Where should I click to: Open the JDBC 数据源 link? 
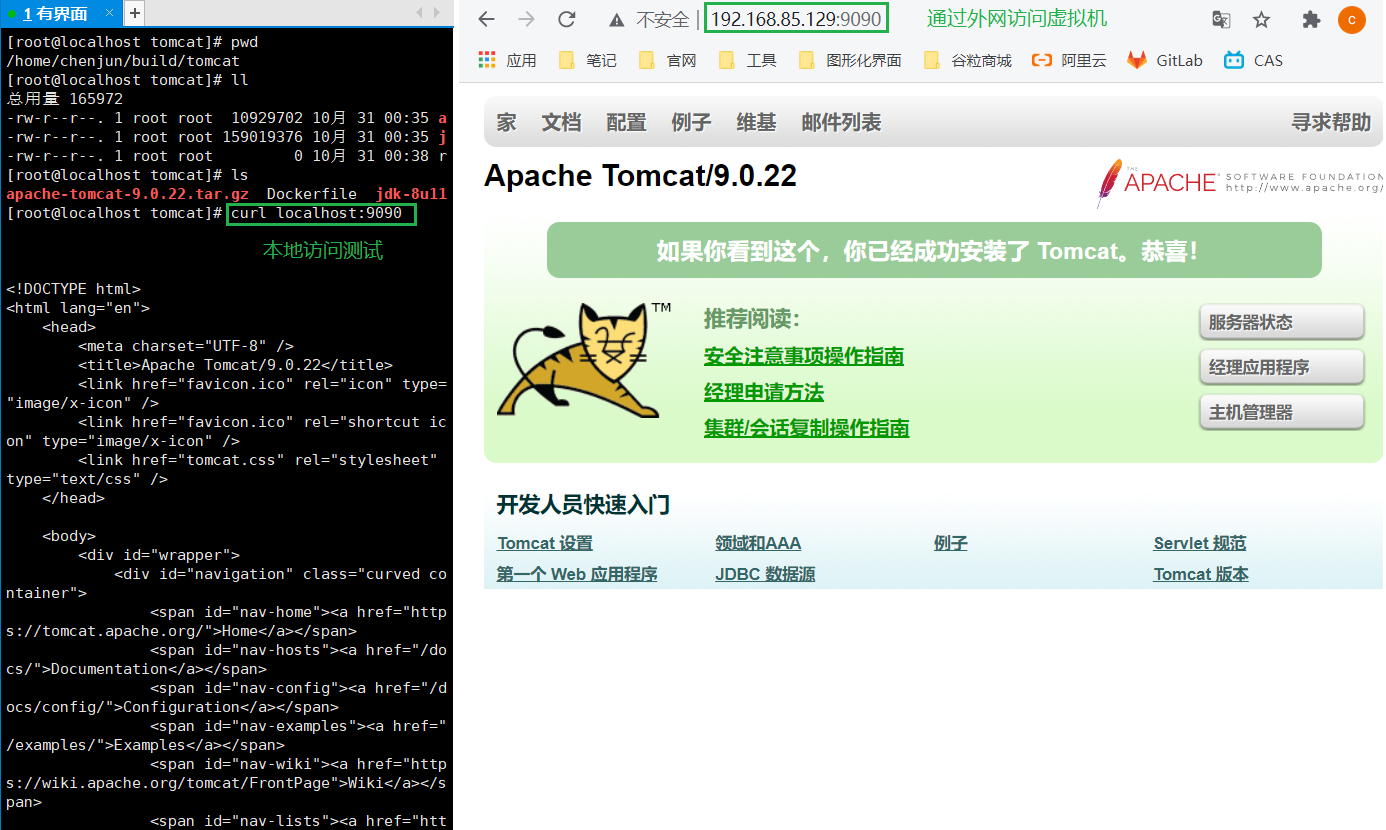click(x=765, y=574)
